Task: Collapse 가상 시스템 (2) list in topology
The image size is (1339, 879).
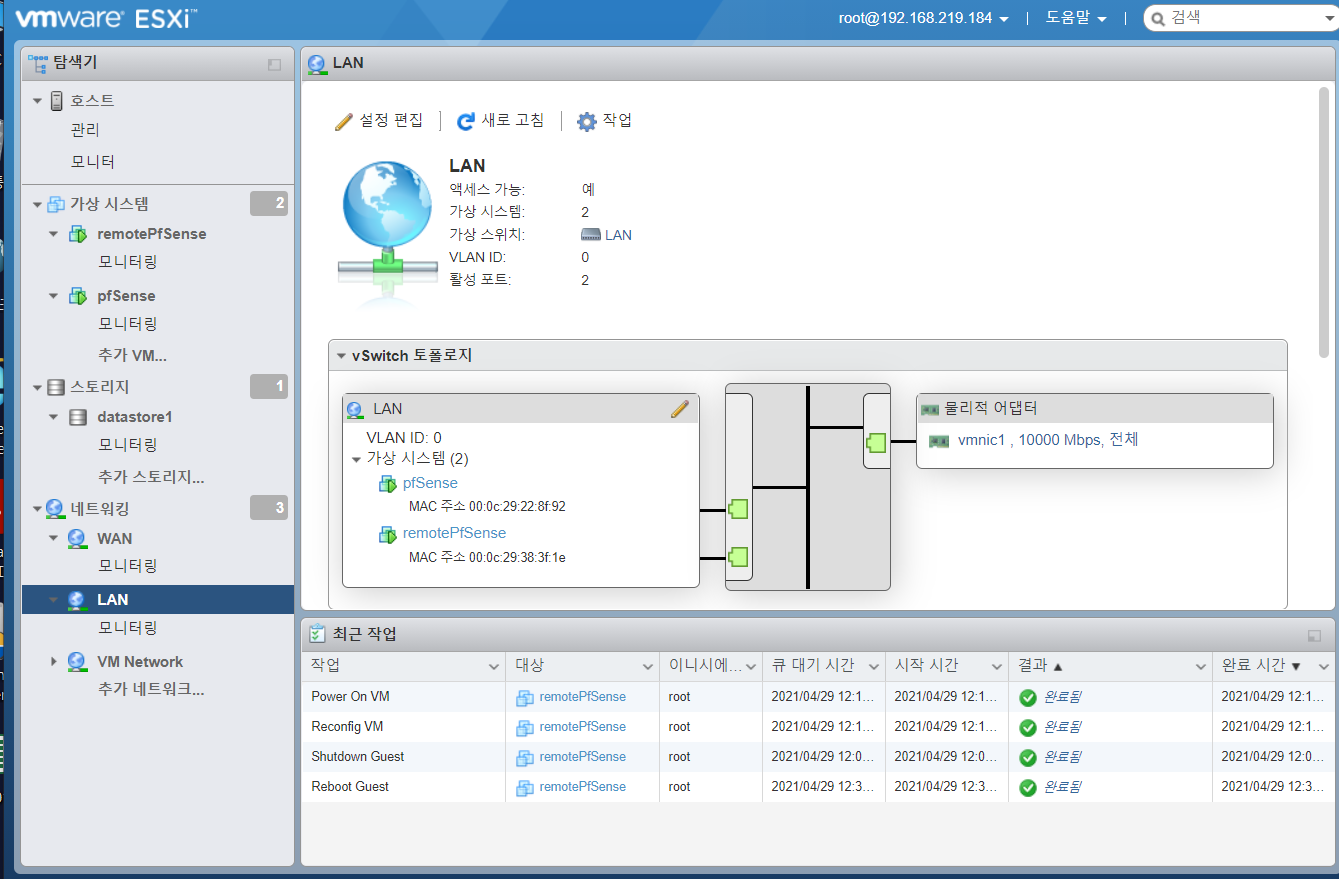Action: click(x=357, y=459)
